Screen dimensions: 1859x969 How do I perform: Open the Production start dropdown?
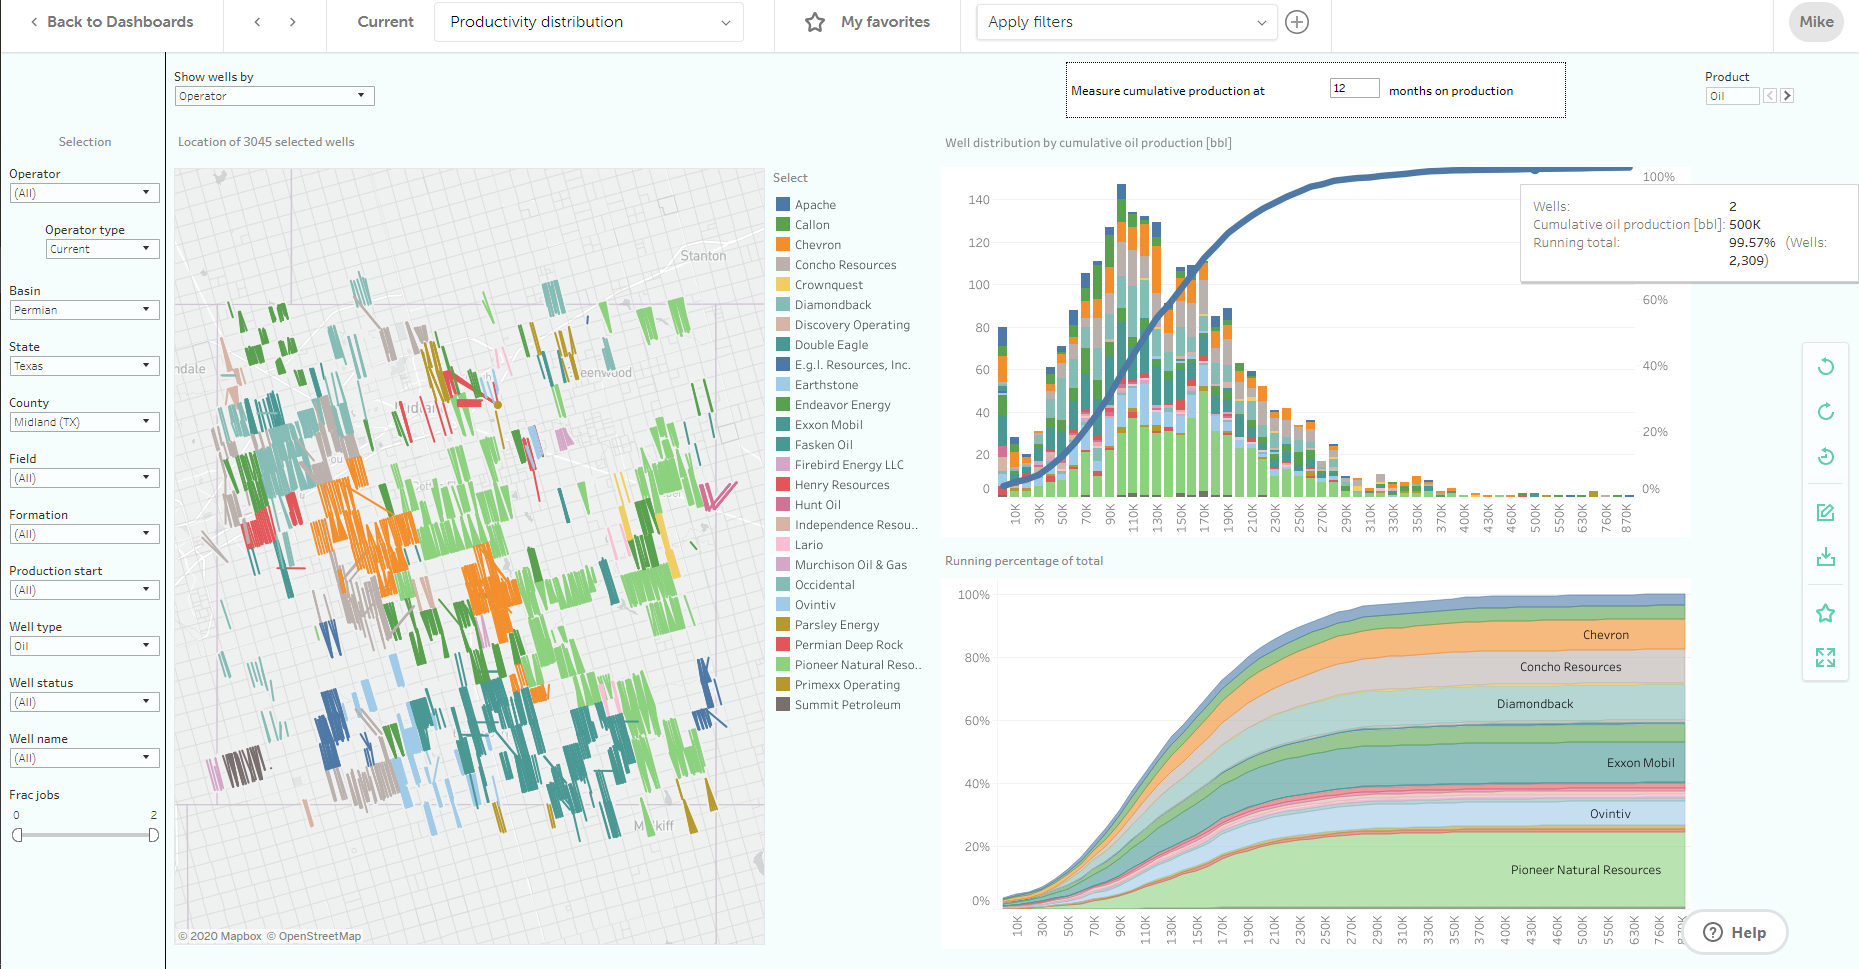(x=84, y=590)
